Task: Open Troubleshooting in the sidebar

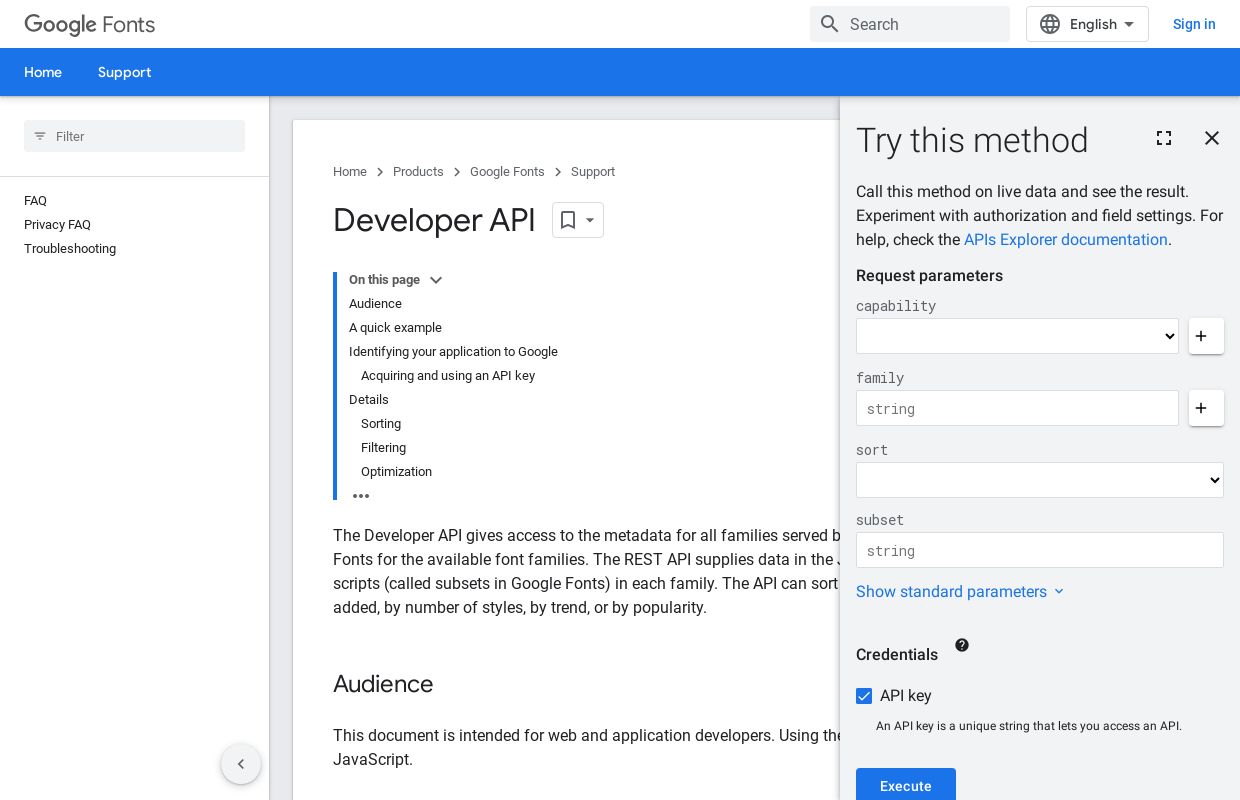Action: (x=70, y=249)
